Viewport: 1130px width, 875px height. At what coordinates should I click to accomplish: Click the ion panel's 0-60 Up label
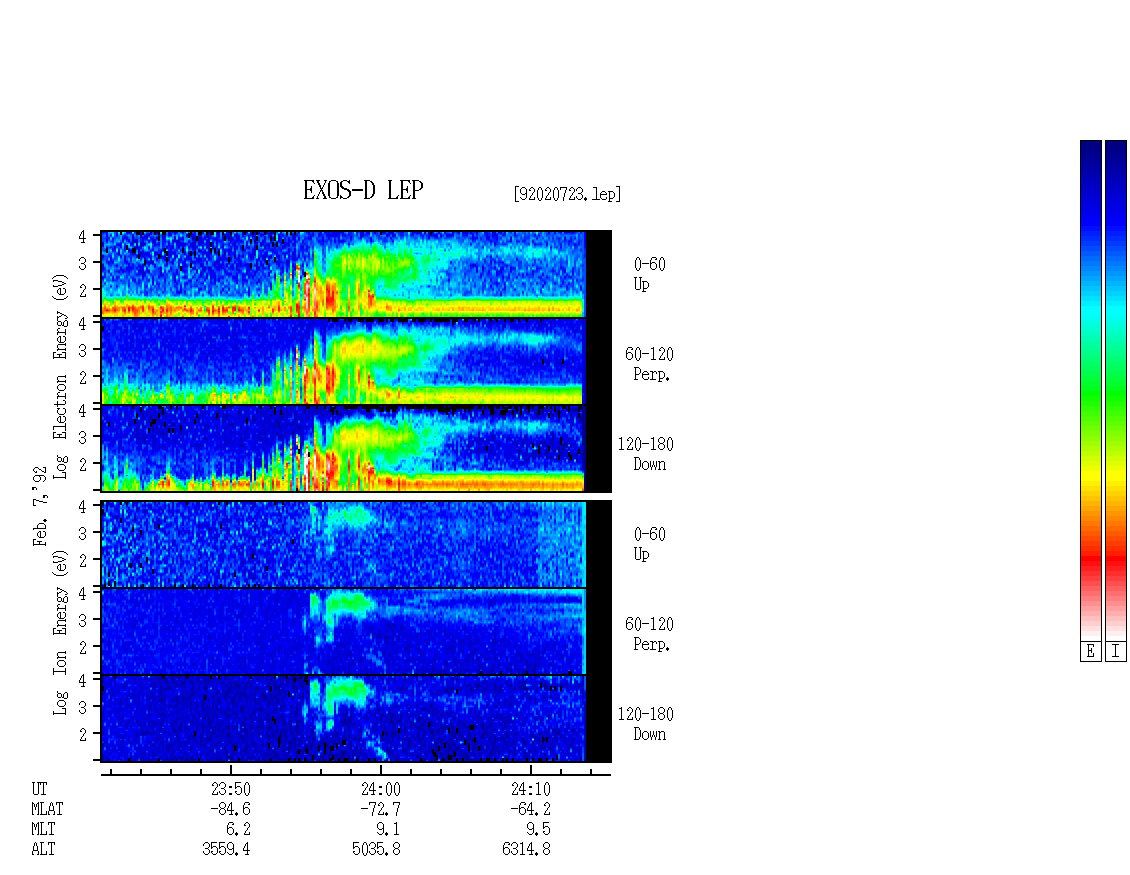pos(649,544)
